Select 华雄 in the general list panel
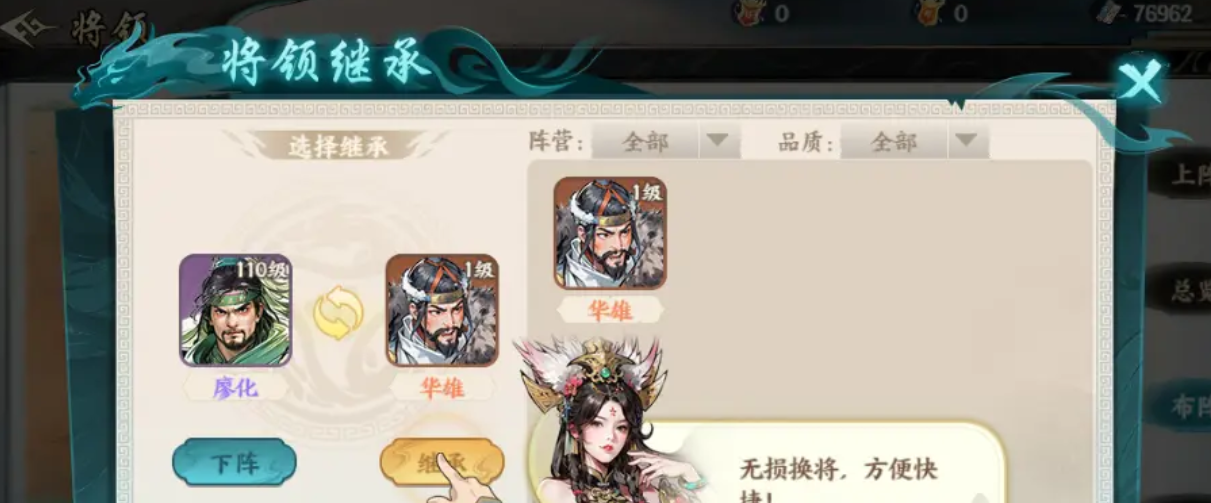 [610, 234]
